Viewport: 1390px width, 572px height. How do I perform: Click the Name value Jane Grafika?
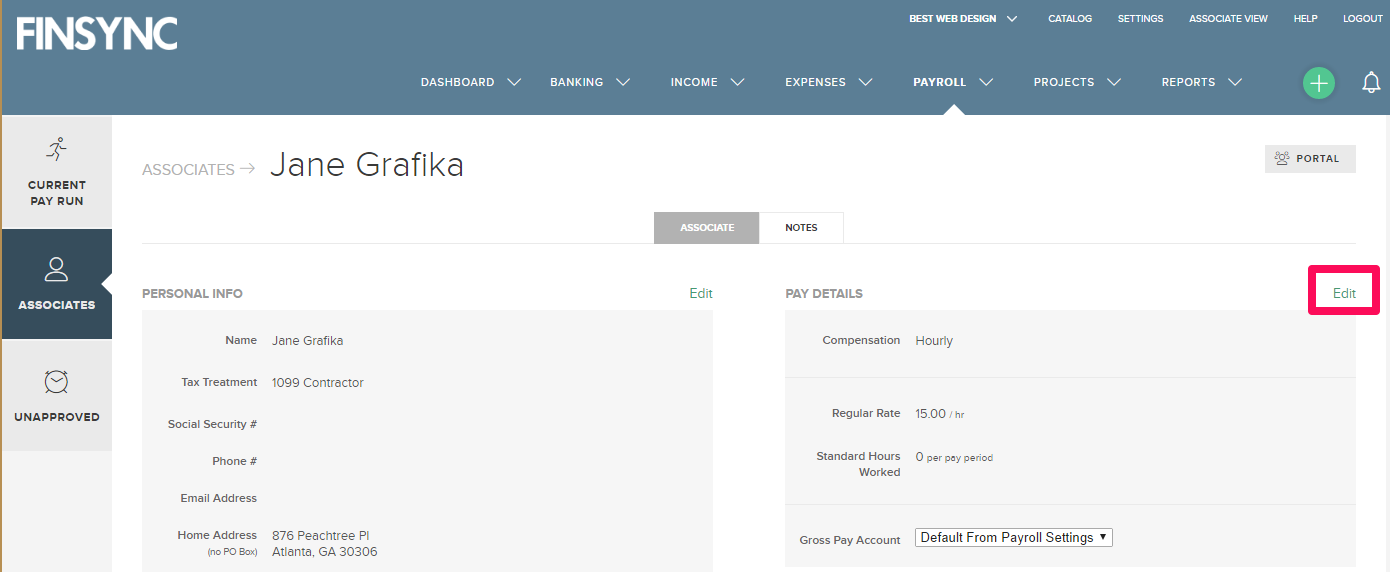(307, 341)
